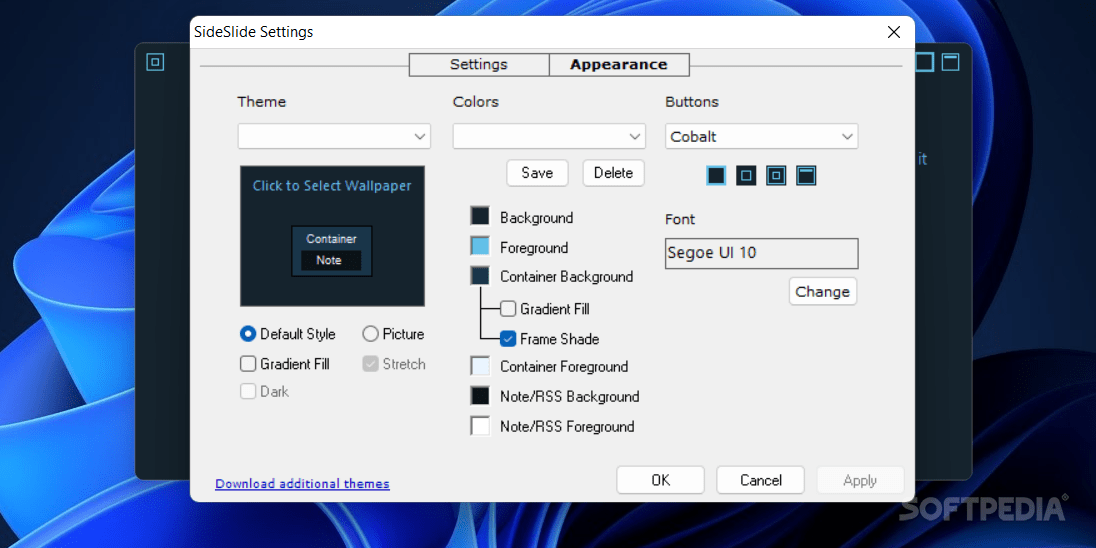
Task: Click the square icon in the background window's top-left corner
Action: coord(155,62)
